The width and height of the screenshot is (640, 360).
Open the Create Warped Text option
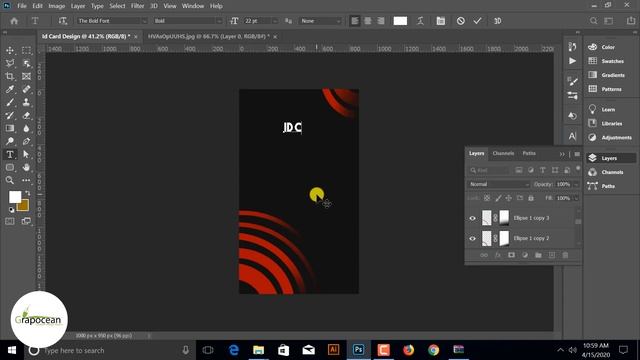click(x=420, y=21)
